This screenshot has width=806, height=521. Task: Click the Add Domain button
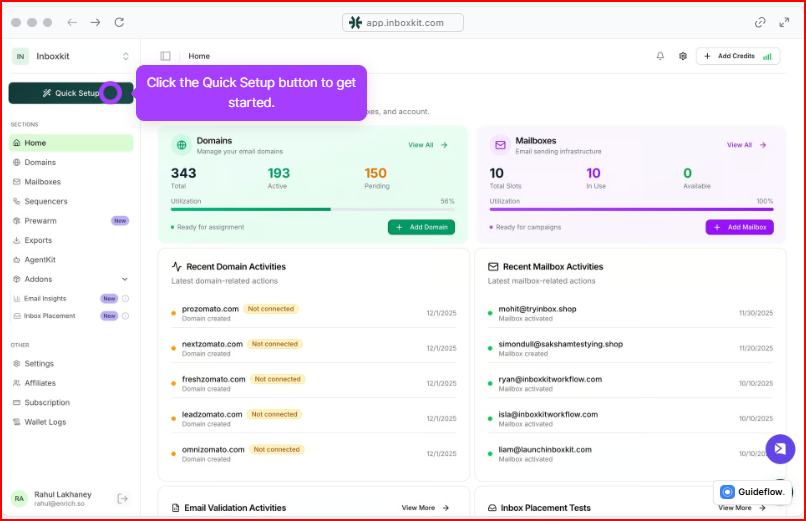coord(421,227)
